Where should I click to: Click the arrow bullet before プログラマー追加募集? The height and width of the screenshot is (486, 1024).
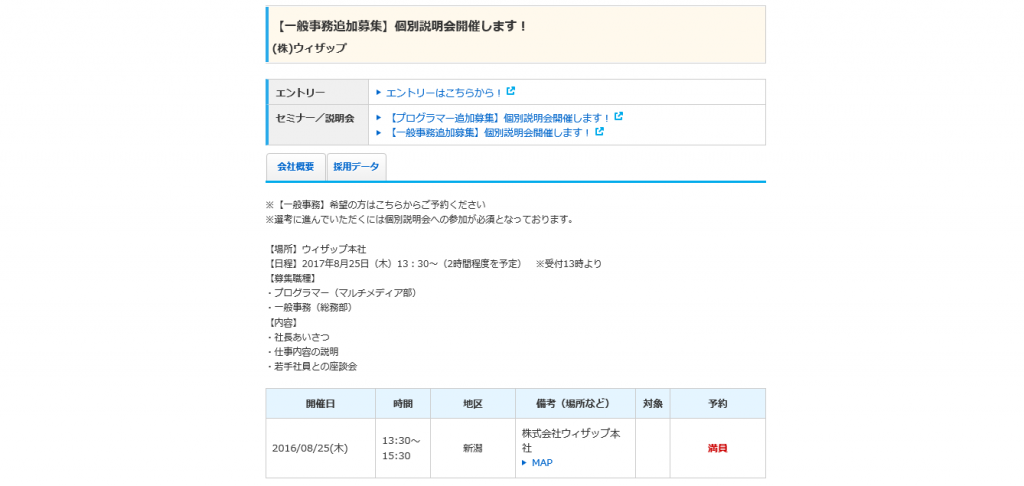(x=379, y=118)
